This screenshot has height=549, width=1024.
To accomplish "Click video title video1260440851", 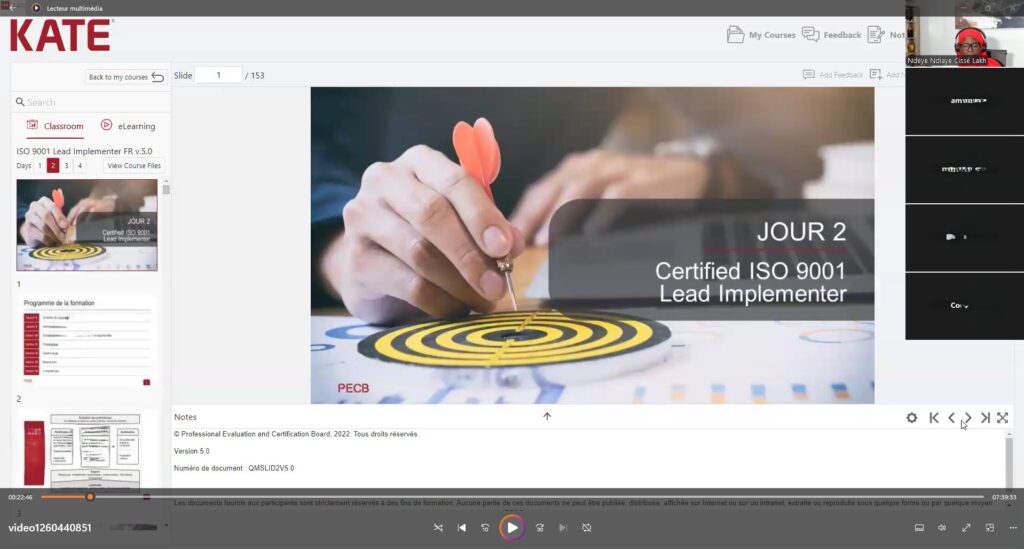I will [x=50, y=527].
